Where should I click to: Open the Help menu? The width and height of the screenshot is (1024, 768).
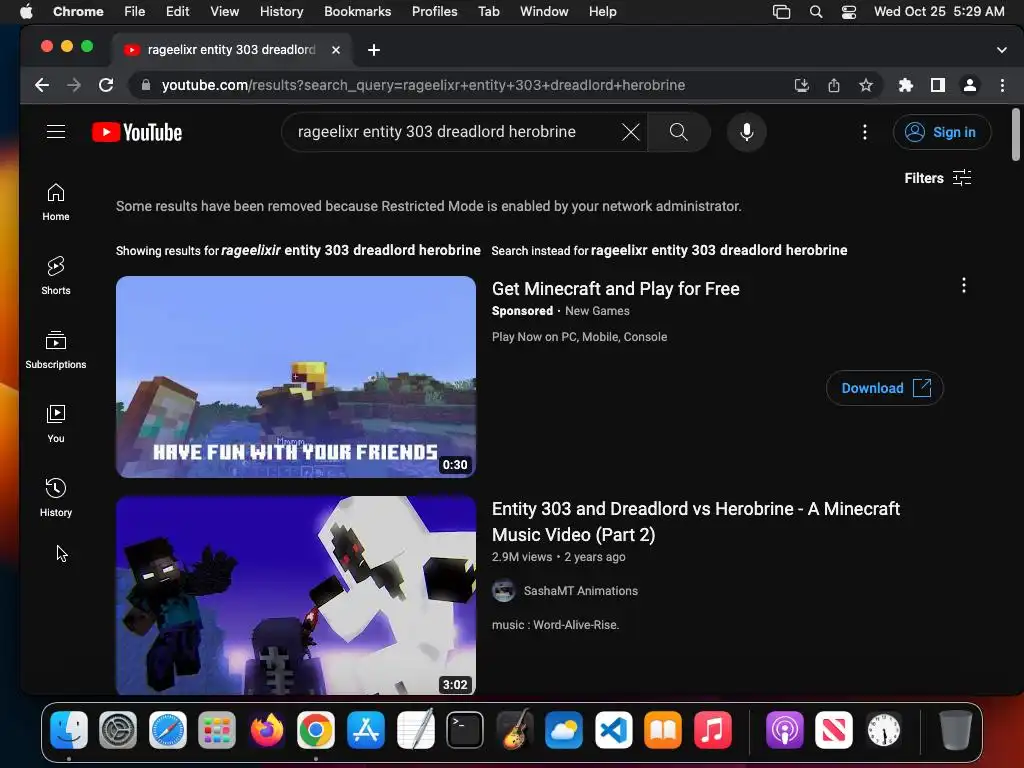pyautogui.click(x=602, y=11)
